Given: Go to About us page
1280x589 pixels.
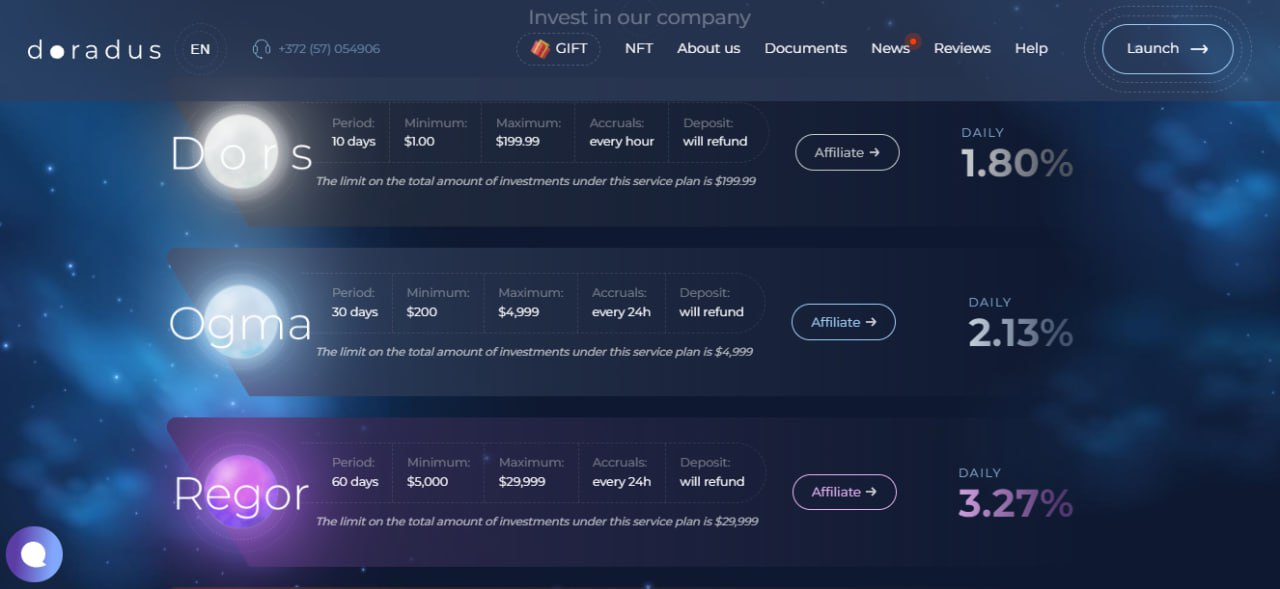Looking at the screenshot, I should 709,48.
